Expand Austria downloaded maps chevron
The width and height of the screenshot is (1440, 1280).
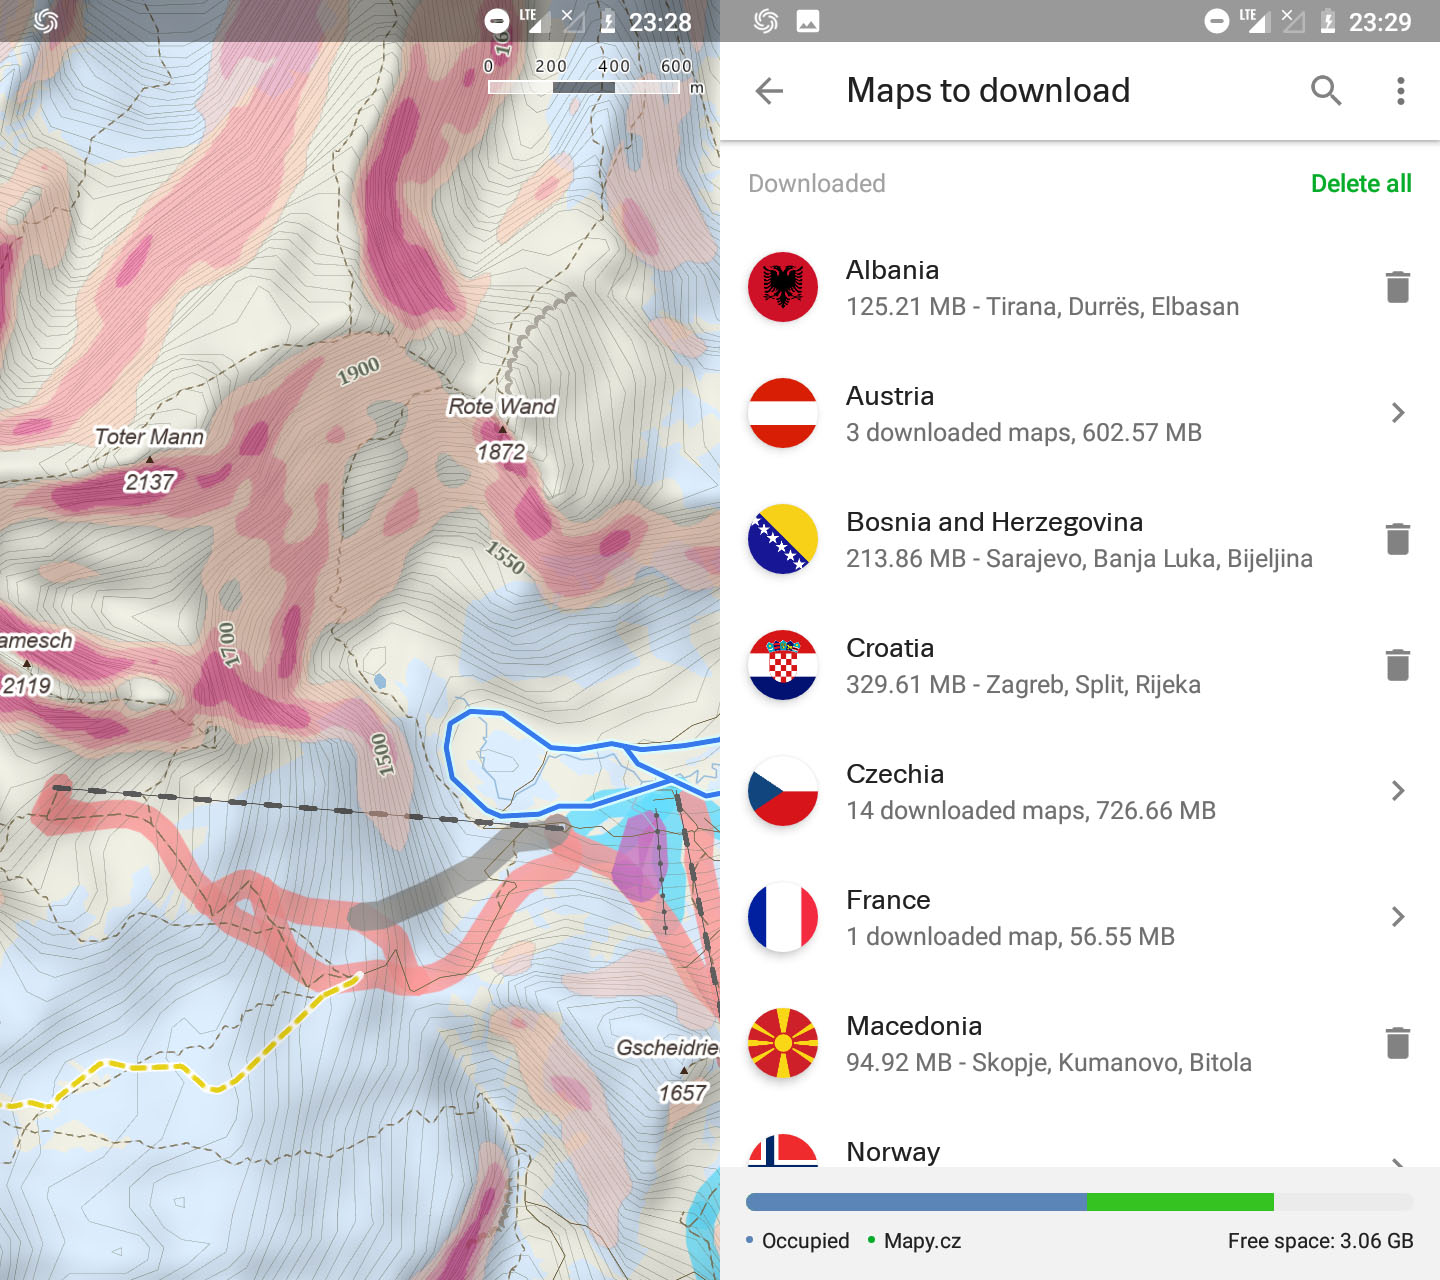[1397, 413]
